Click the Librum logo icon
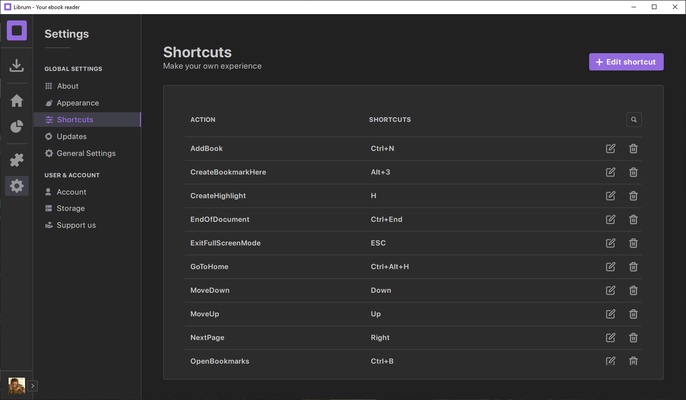The width and height of the screenshot is (686, 400). [17, 31]
